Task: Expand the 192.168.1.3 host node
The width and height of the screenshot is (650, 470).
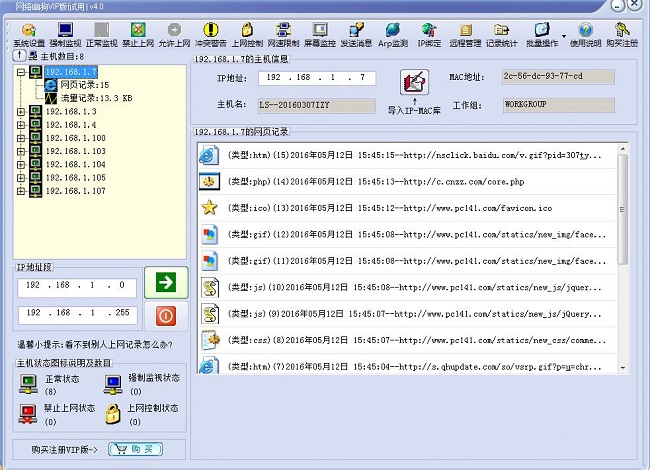Action: pos(21,111)
